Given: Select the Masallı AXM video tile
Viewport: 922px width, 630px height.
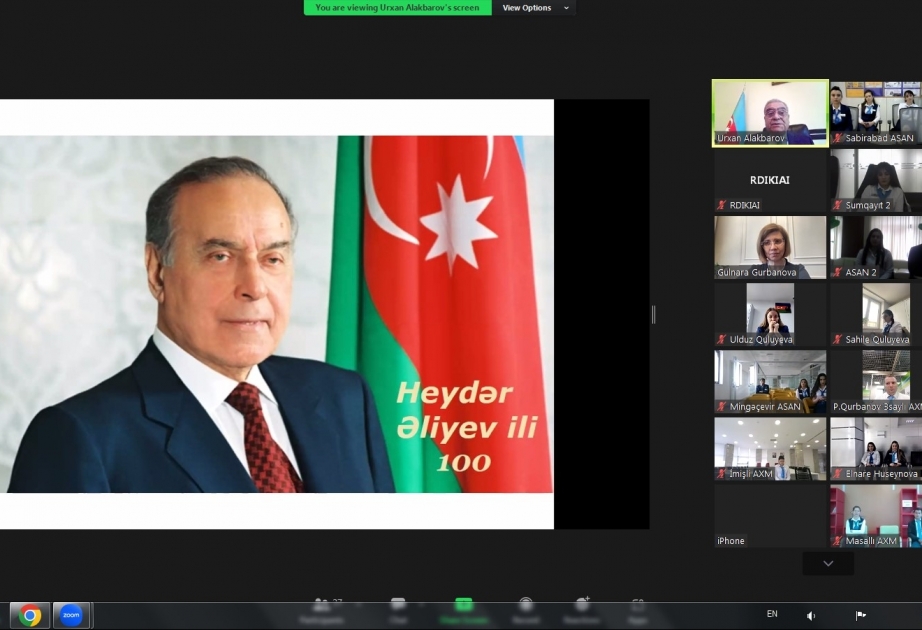Looking at the screenshot, I should (x=876, y=516).
